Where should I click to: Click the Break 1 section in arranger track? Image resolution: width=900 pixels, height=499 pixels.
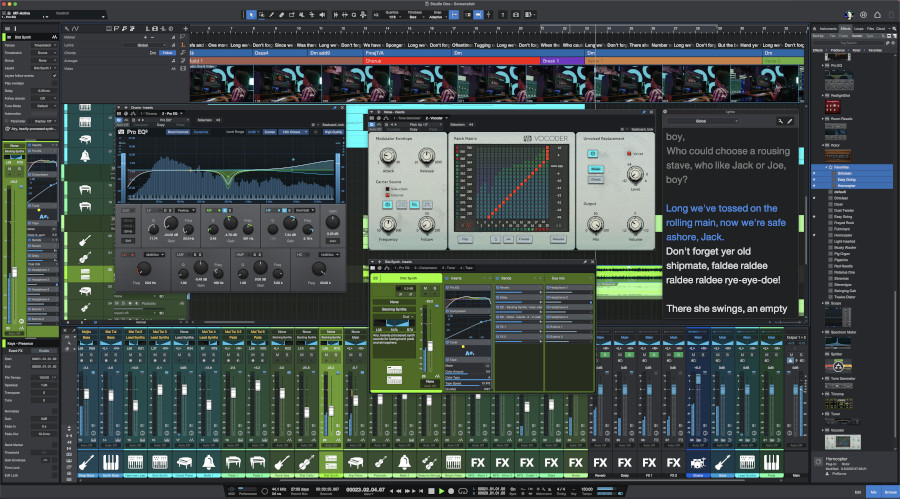pos(562,61)
